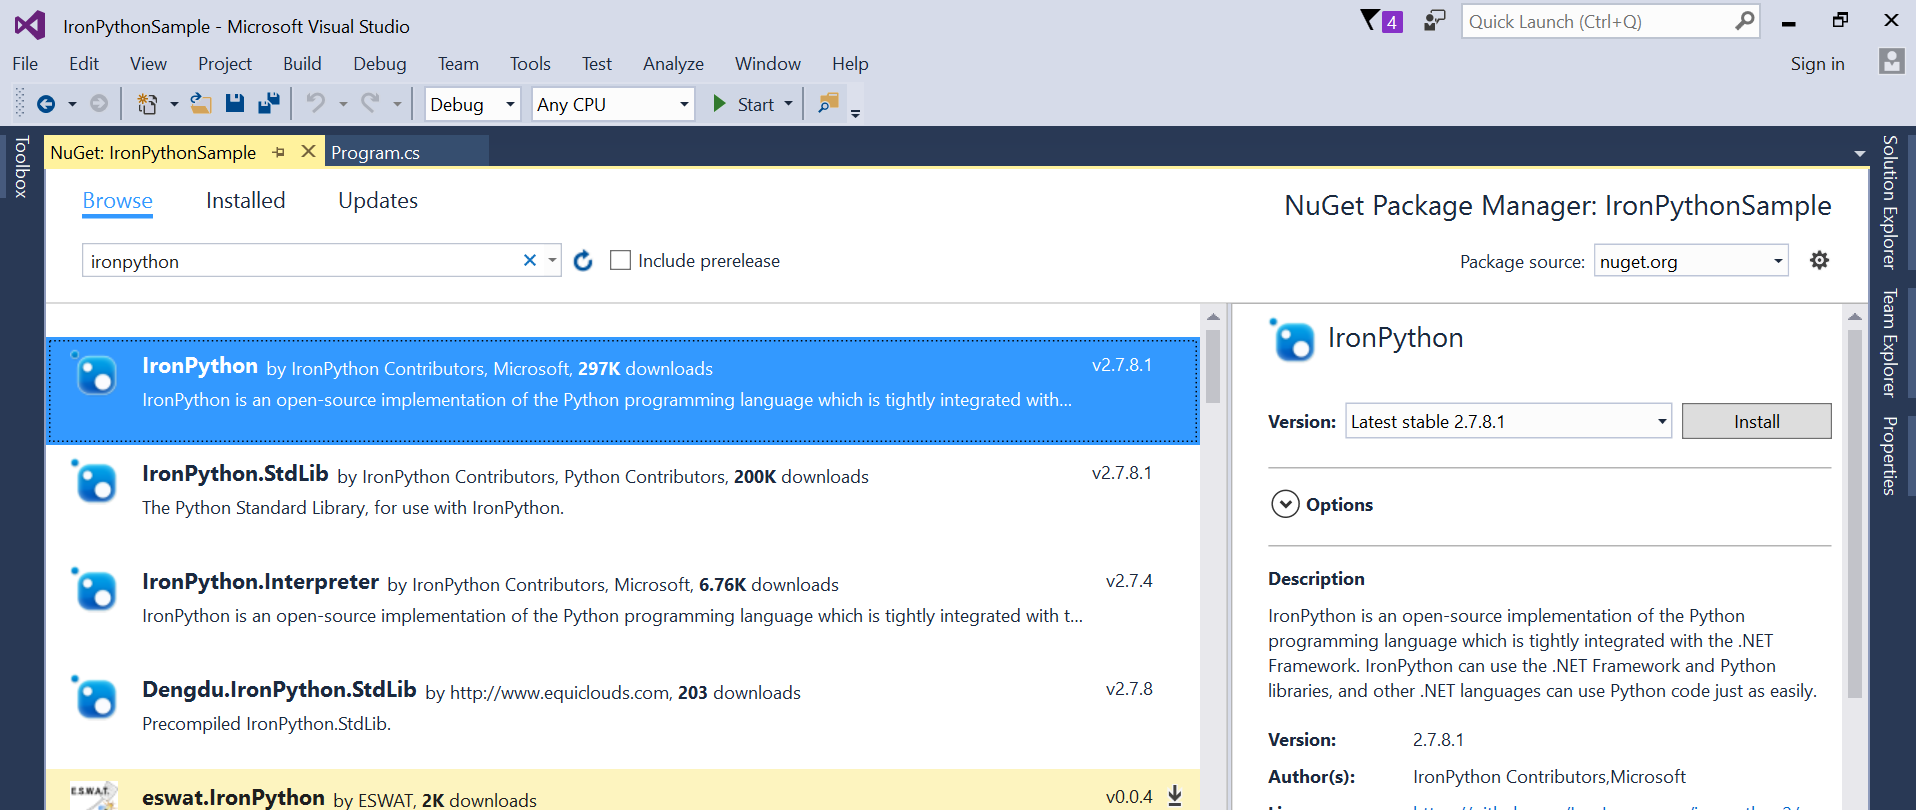Click toolbar overflow options arrow
The height and width of the screenshot is (810, 1916).
pyautogui.click(x=855, y=113)
